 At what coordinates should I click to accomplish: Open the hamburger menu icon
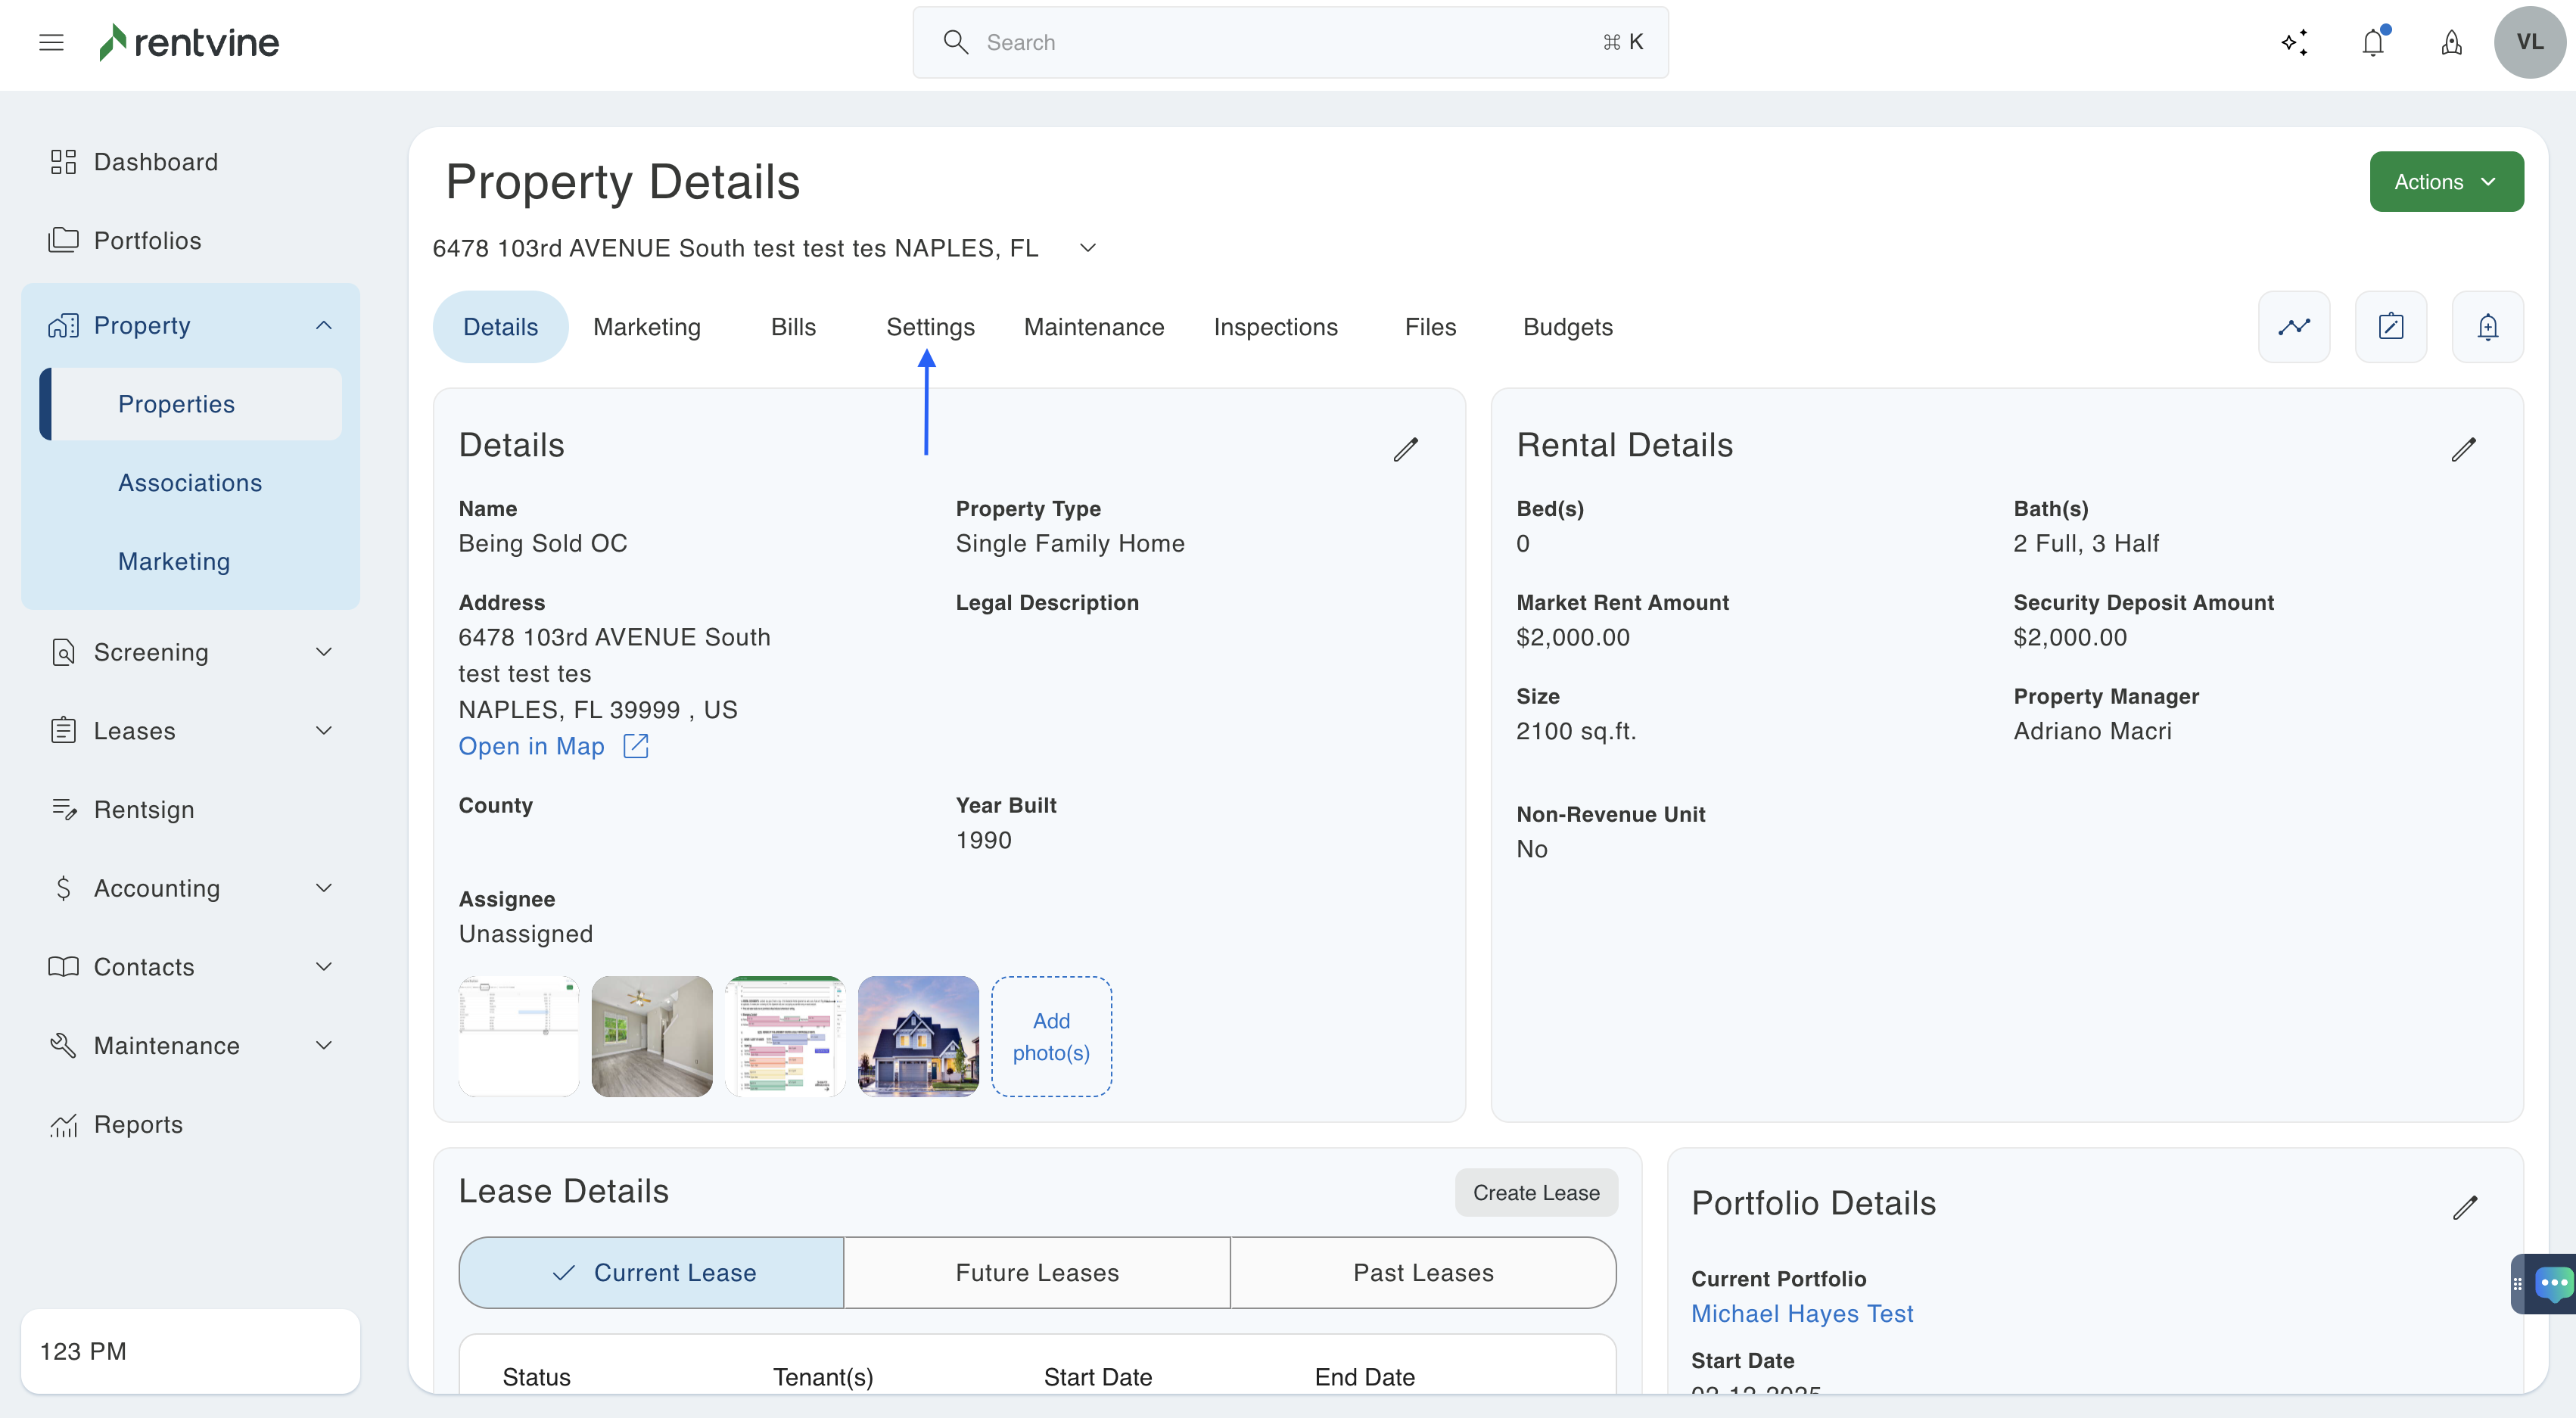pos(51,42)
